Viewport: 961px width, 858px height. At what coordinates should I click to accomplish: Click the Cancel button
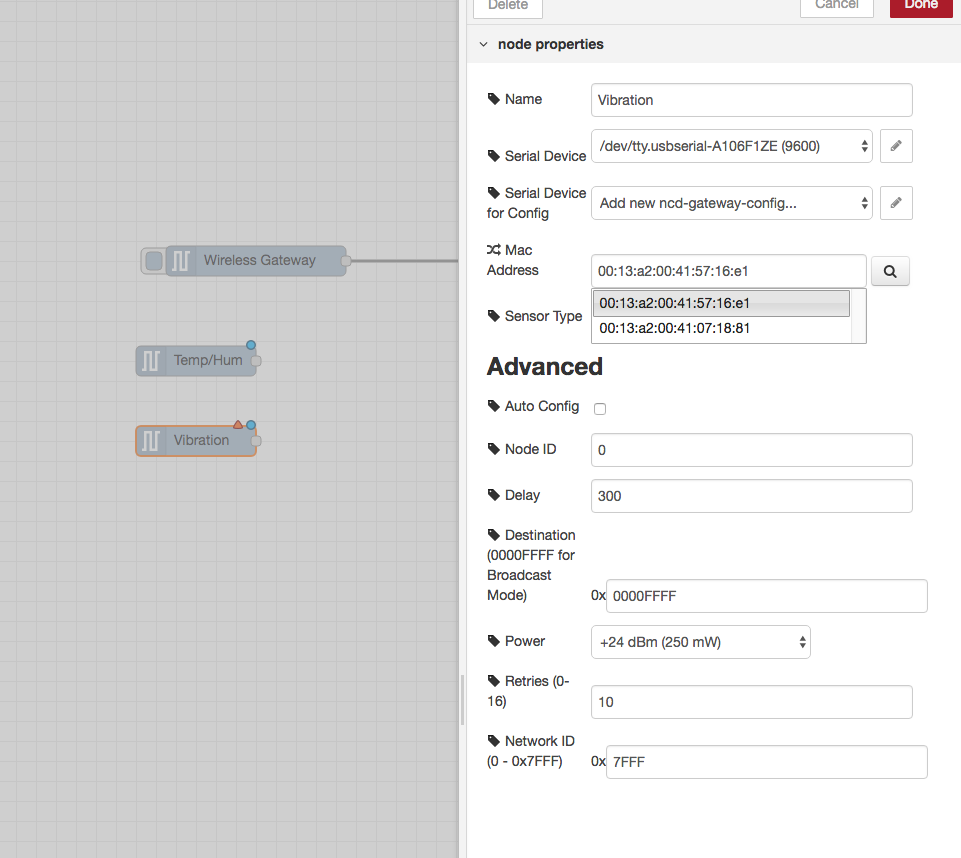point(837,6)
